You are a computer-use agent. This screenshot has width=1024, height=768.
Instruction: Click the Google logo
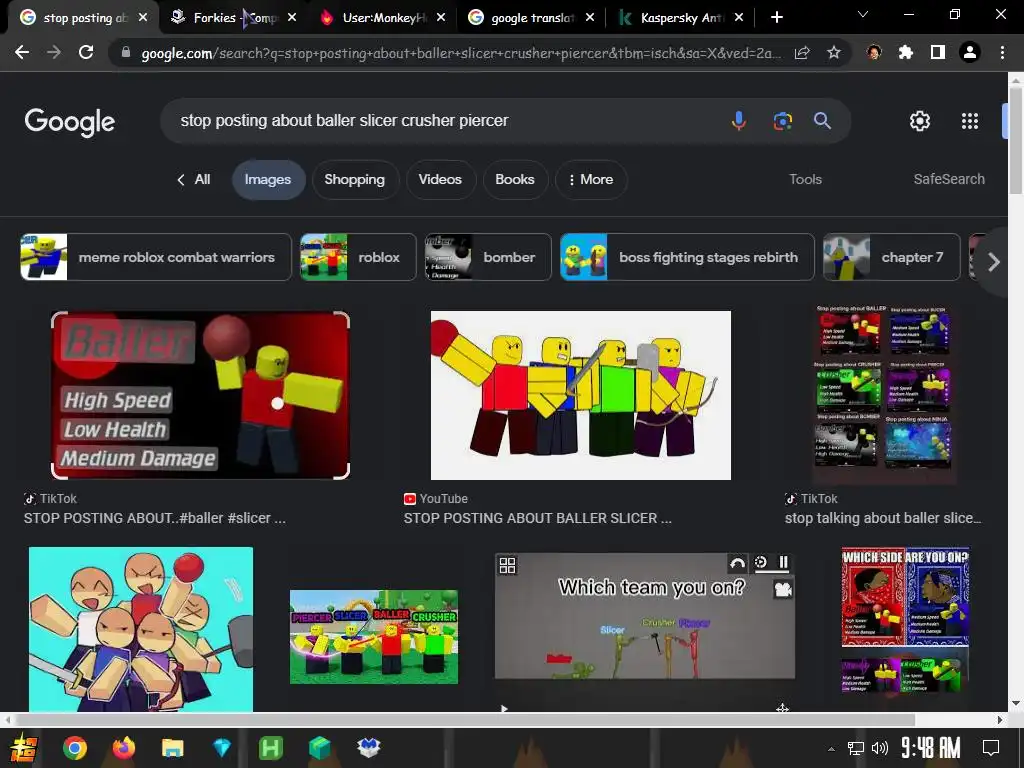pos(70,121)
